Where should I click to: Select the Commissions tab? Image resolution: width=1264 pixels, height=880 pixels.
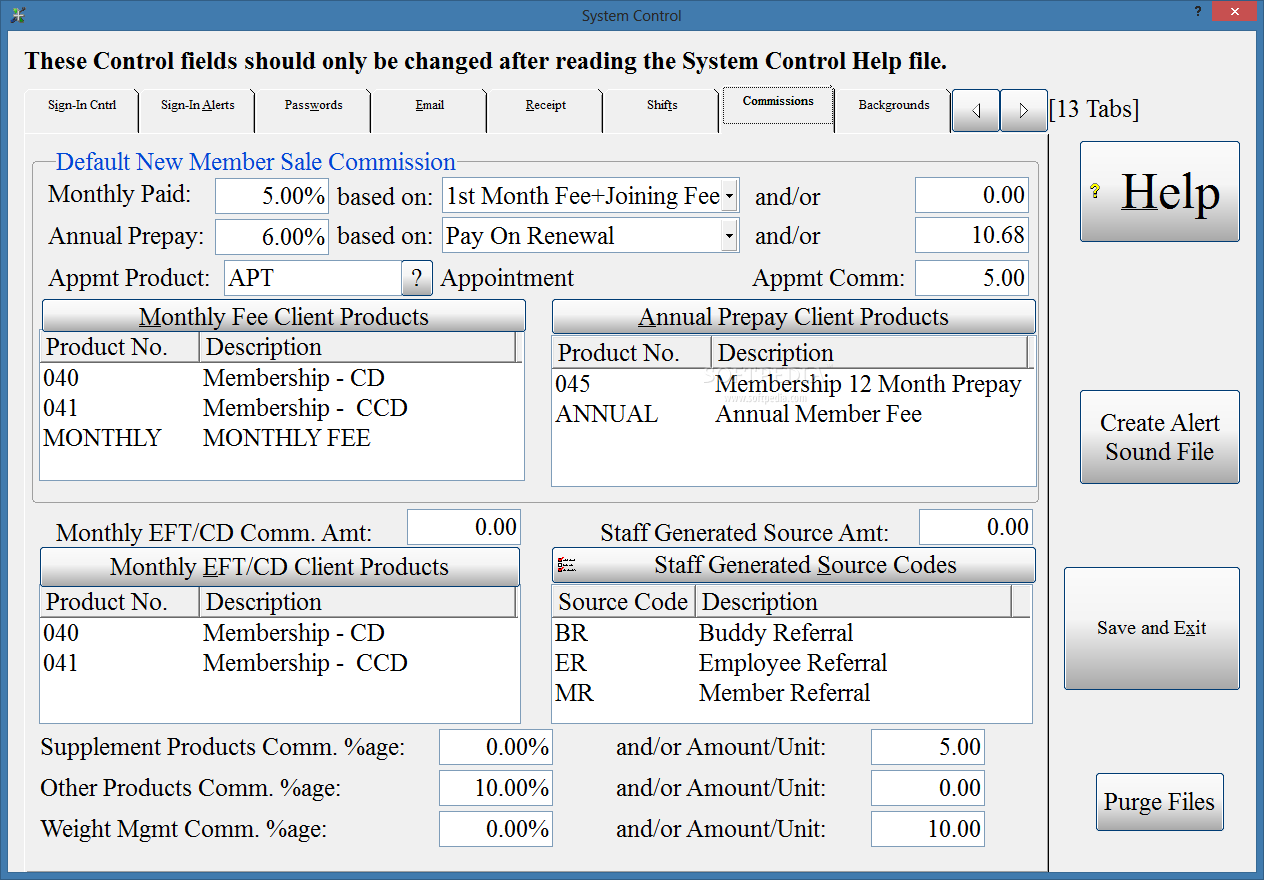778,107
